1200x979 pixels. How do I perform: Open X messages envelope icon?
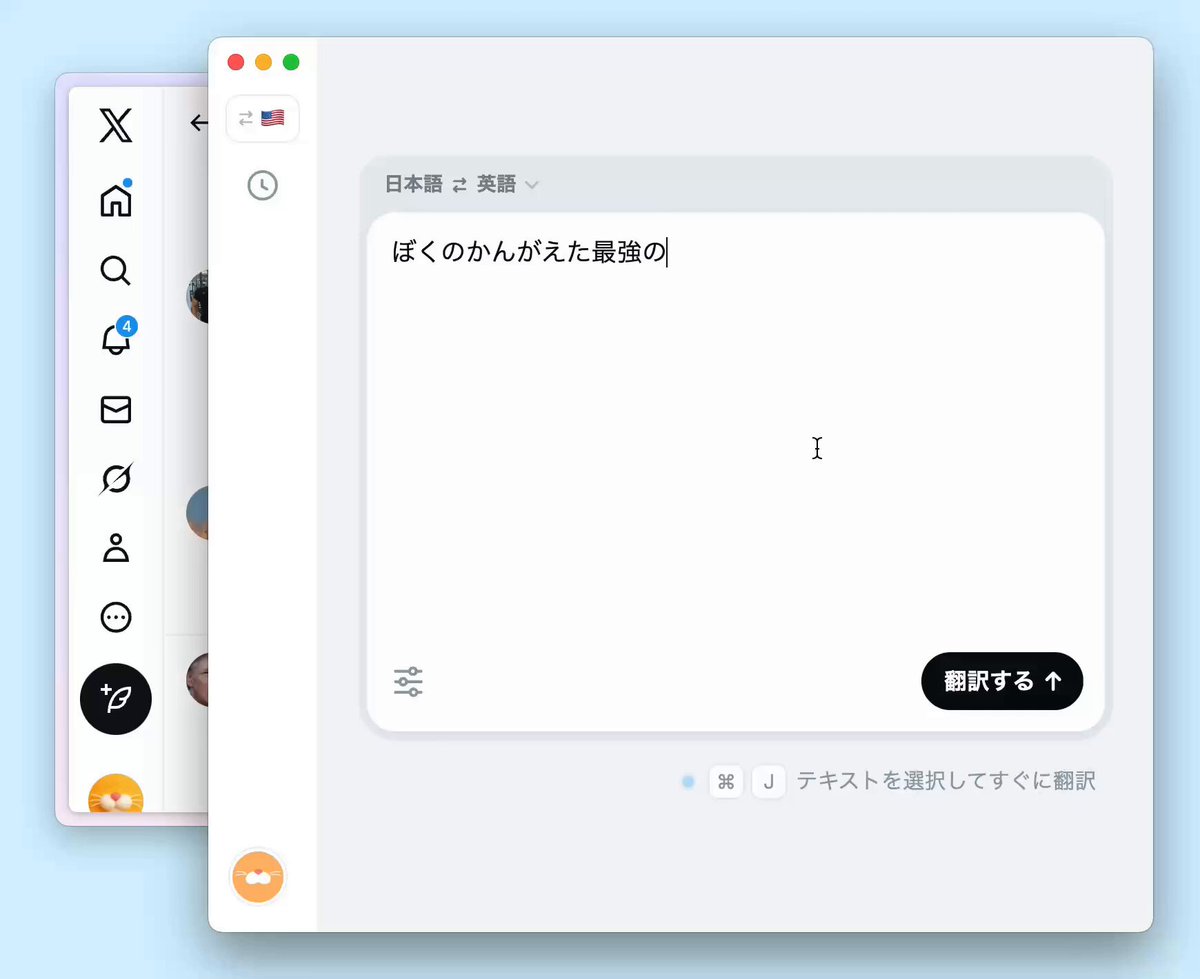click(x=116, y=410)
